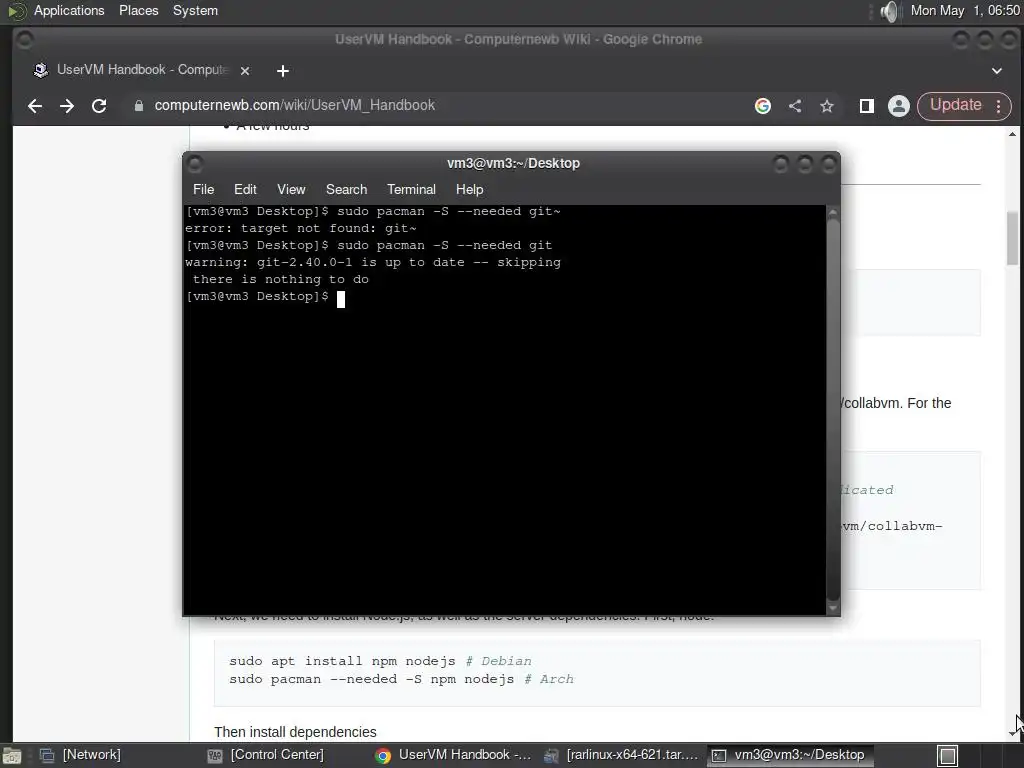Select the UserVM Handbook tab
1024x768 pixels.
142,70
